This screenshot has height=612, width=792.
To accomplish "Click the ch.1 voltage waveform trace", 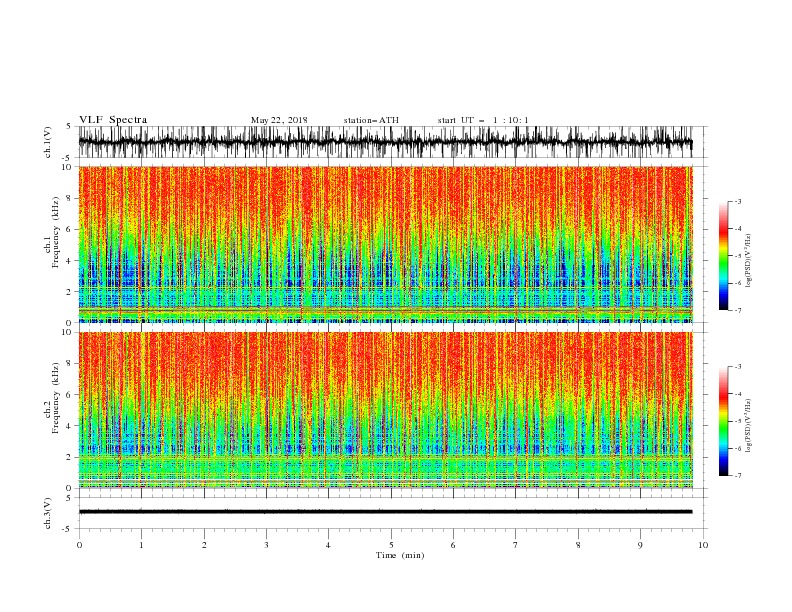I will pos(385,142).
